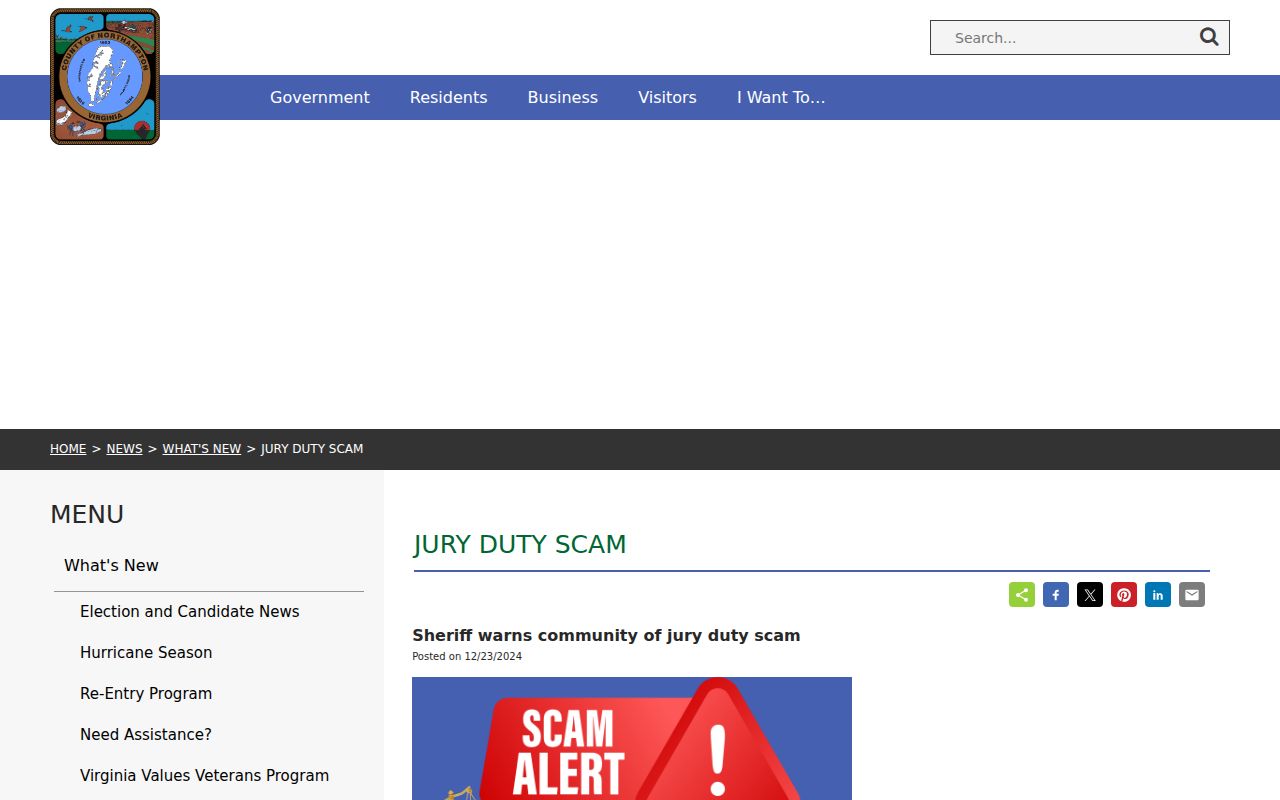Image resolution: width=1280 pixels, height=800 pixels.
Task: Open the Visitors menu
Action: 668,97
